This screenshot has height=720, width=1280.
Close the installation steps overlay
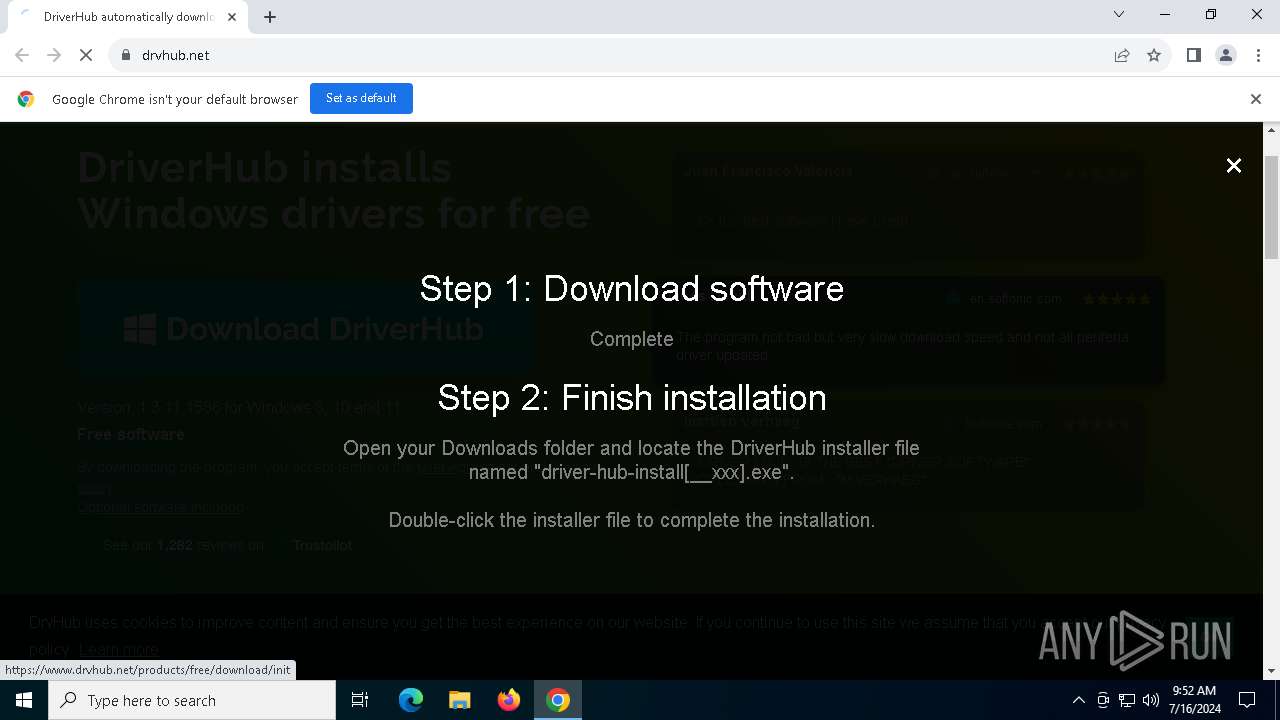click(1233, 166)
